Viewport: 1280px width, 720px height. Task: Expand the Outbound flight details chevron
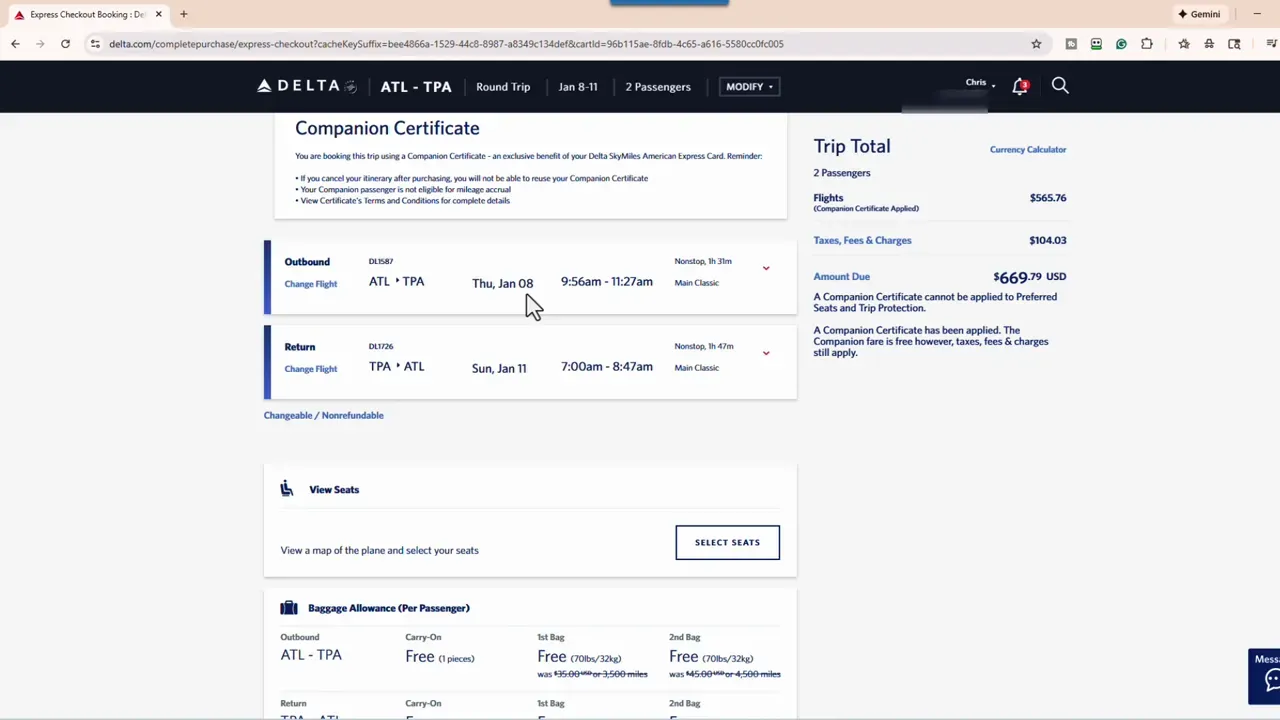coord(766,268)
